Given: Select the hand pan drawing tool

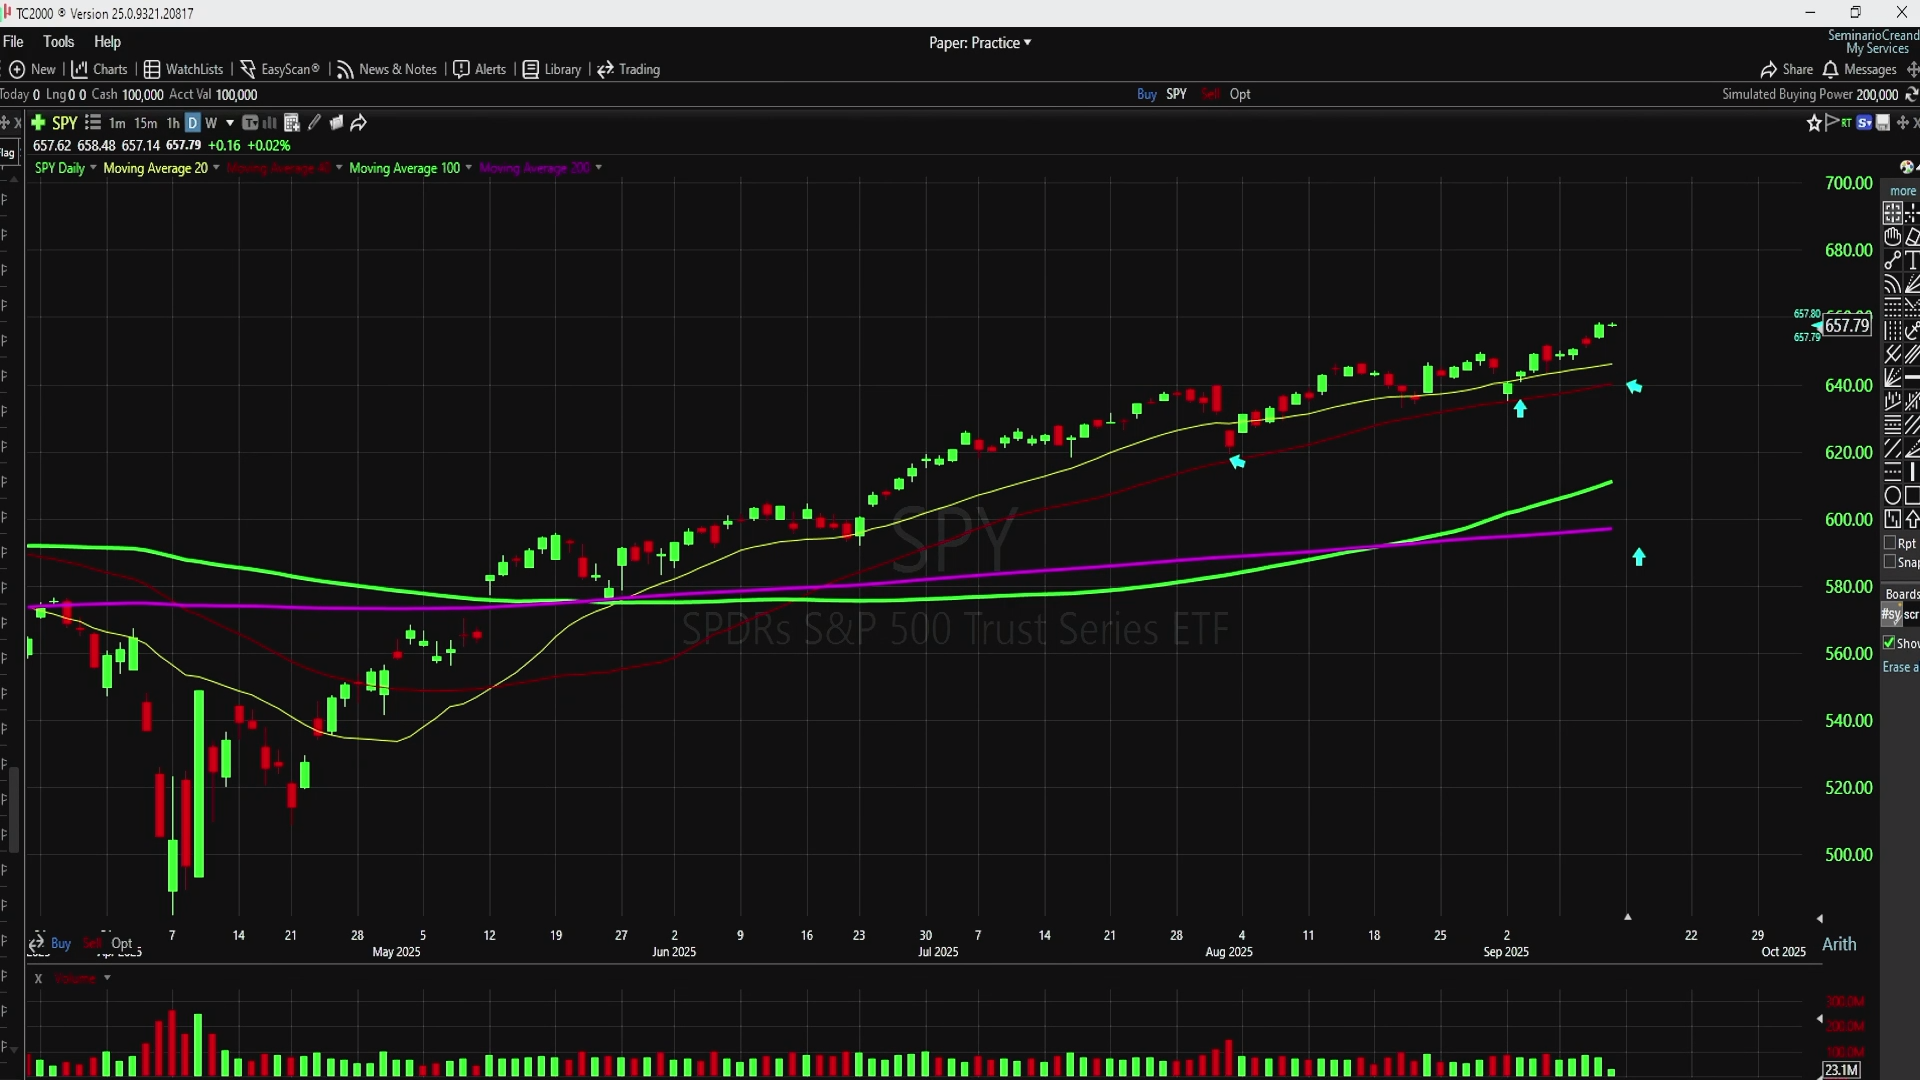Looking at the screenshot, I should [1892, 237].
